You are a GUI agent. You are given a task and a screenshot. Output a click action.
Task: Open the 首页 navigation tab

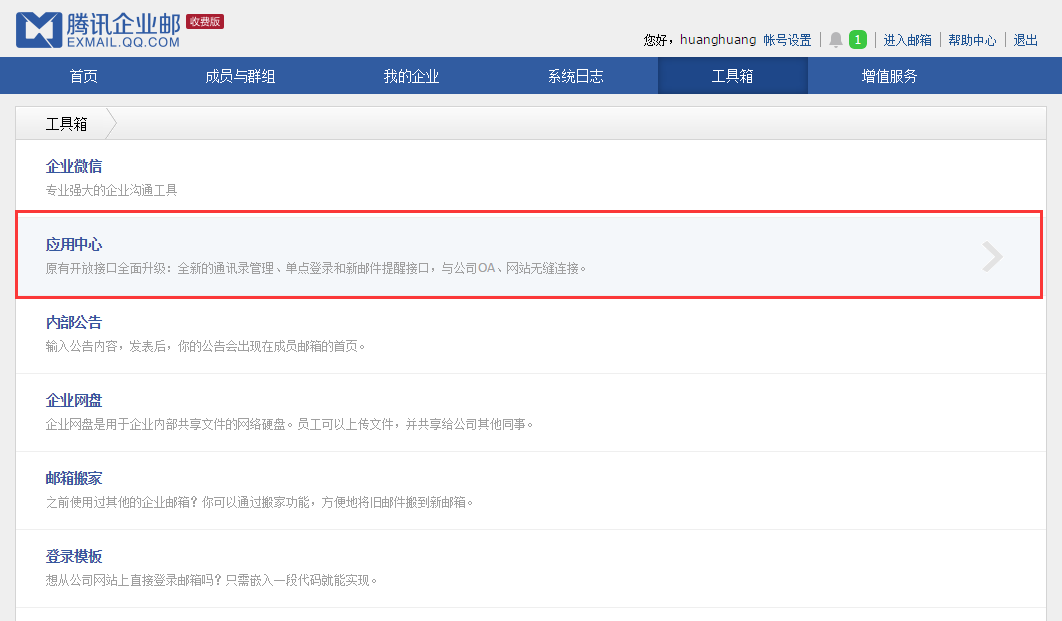click(x=83, y=76)
